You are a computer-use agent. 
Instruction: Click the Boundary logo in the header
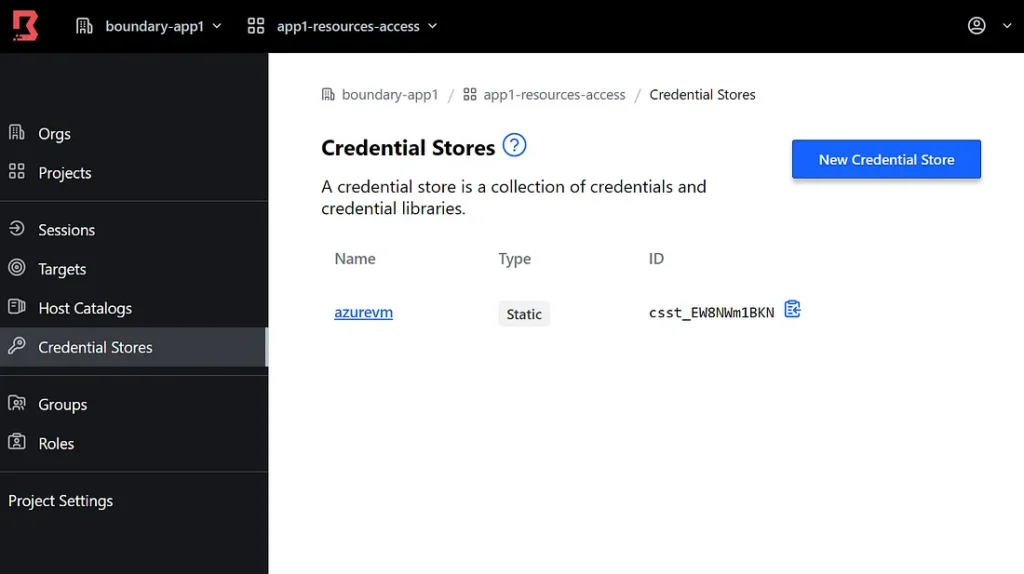pos(25,26)
